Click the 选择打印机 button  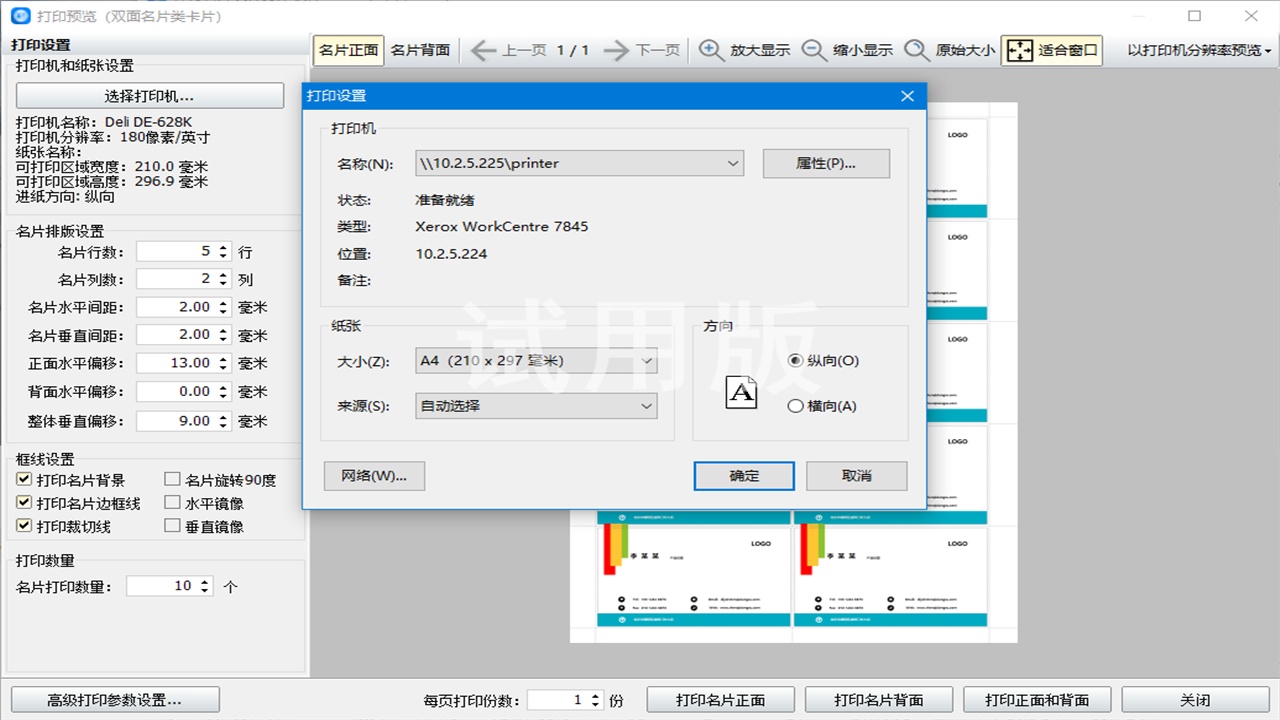(x=148, y=95)
